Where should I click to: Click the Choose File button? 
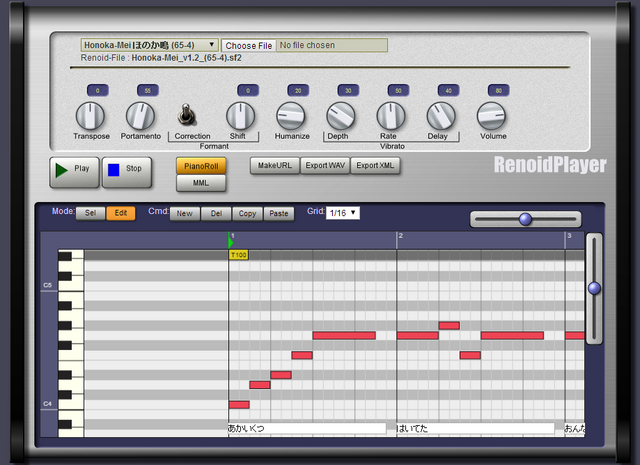tap(249, 45)
